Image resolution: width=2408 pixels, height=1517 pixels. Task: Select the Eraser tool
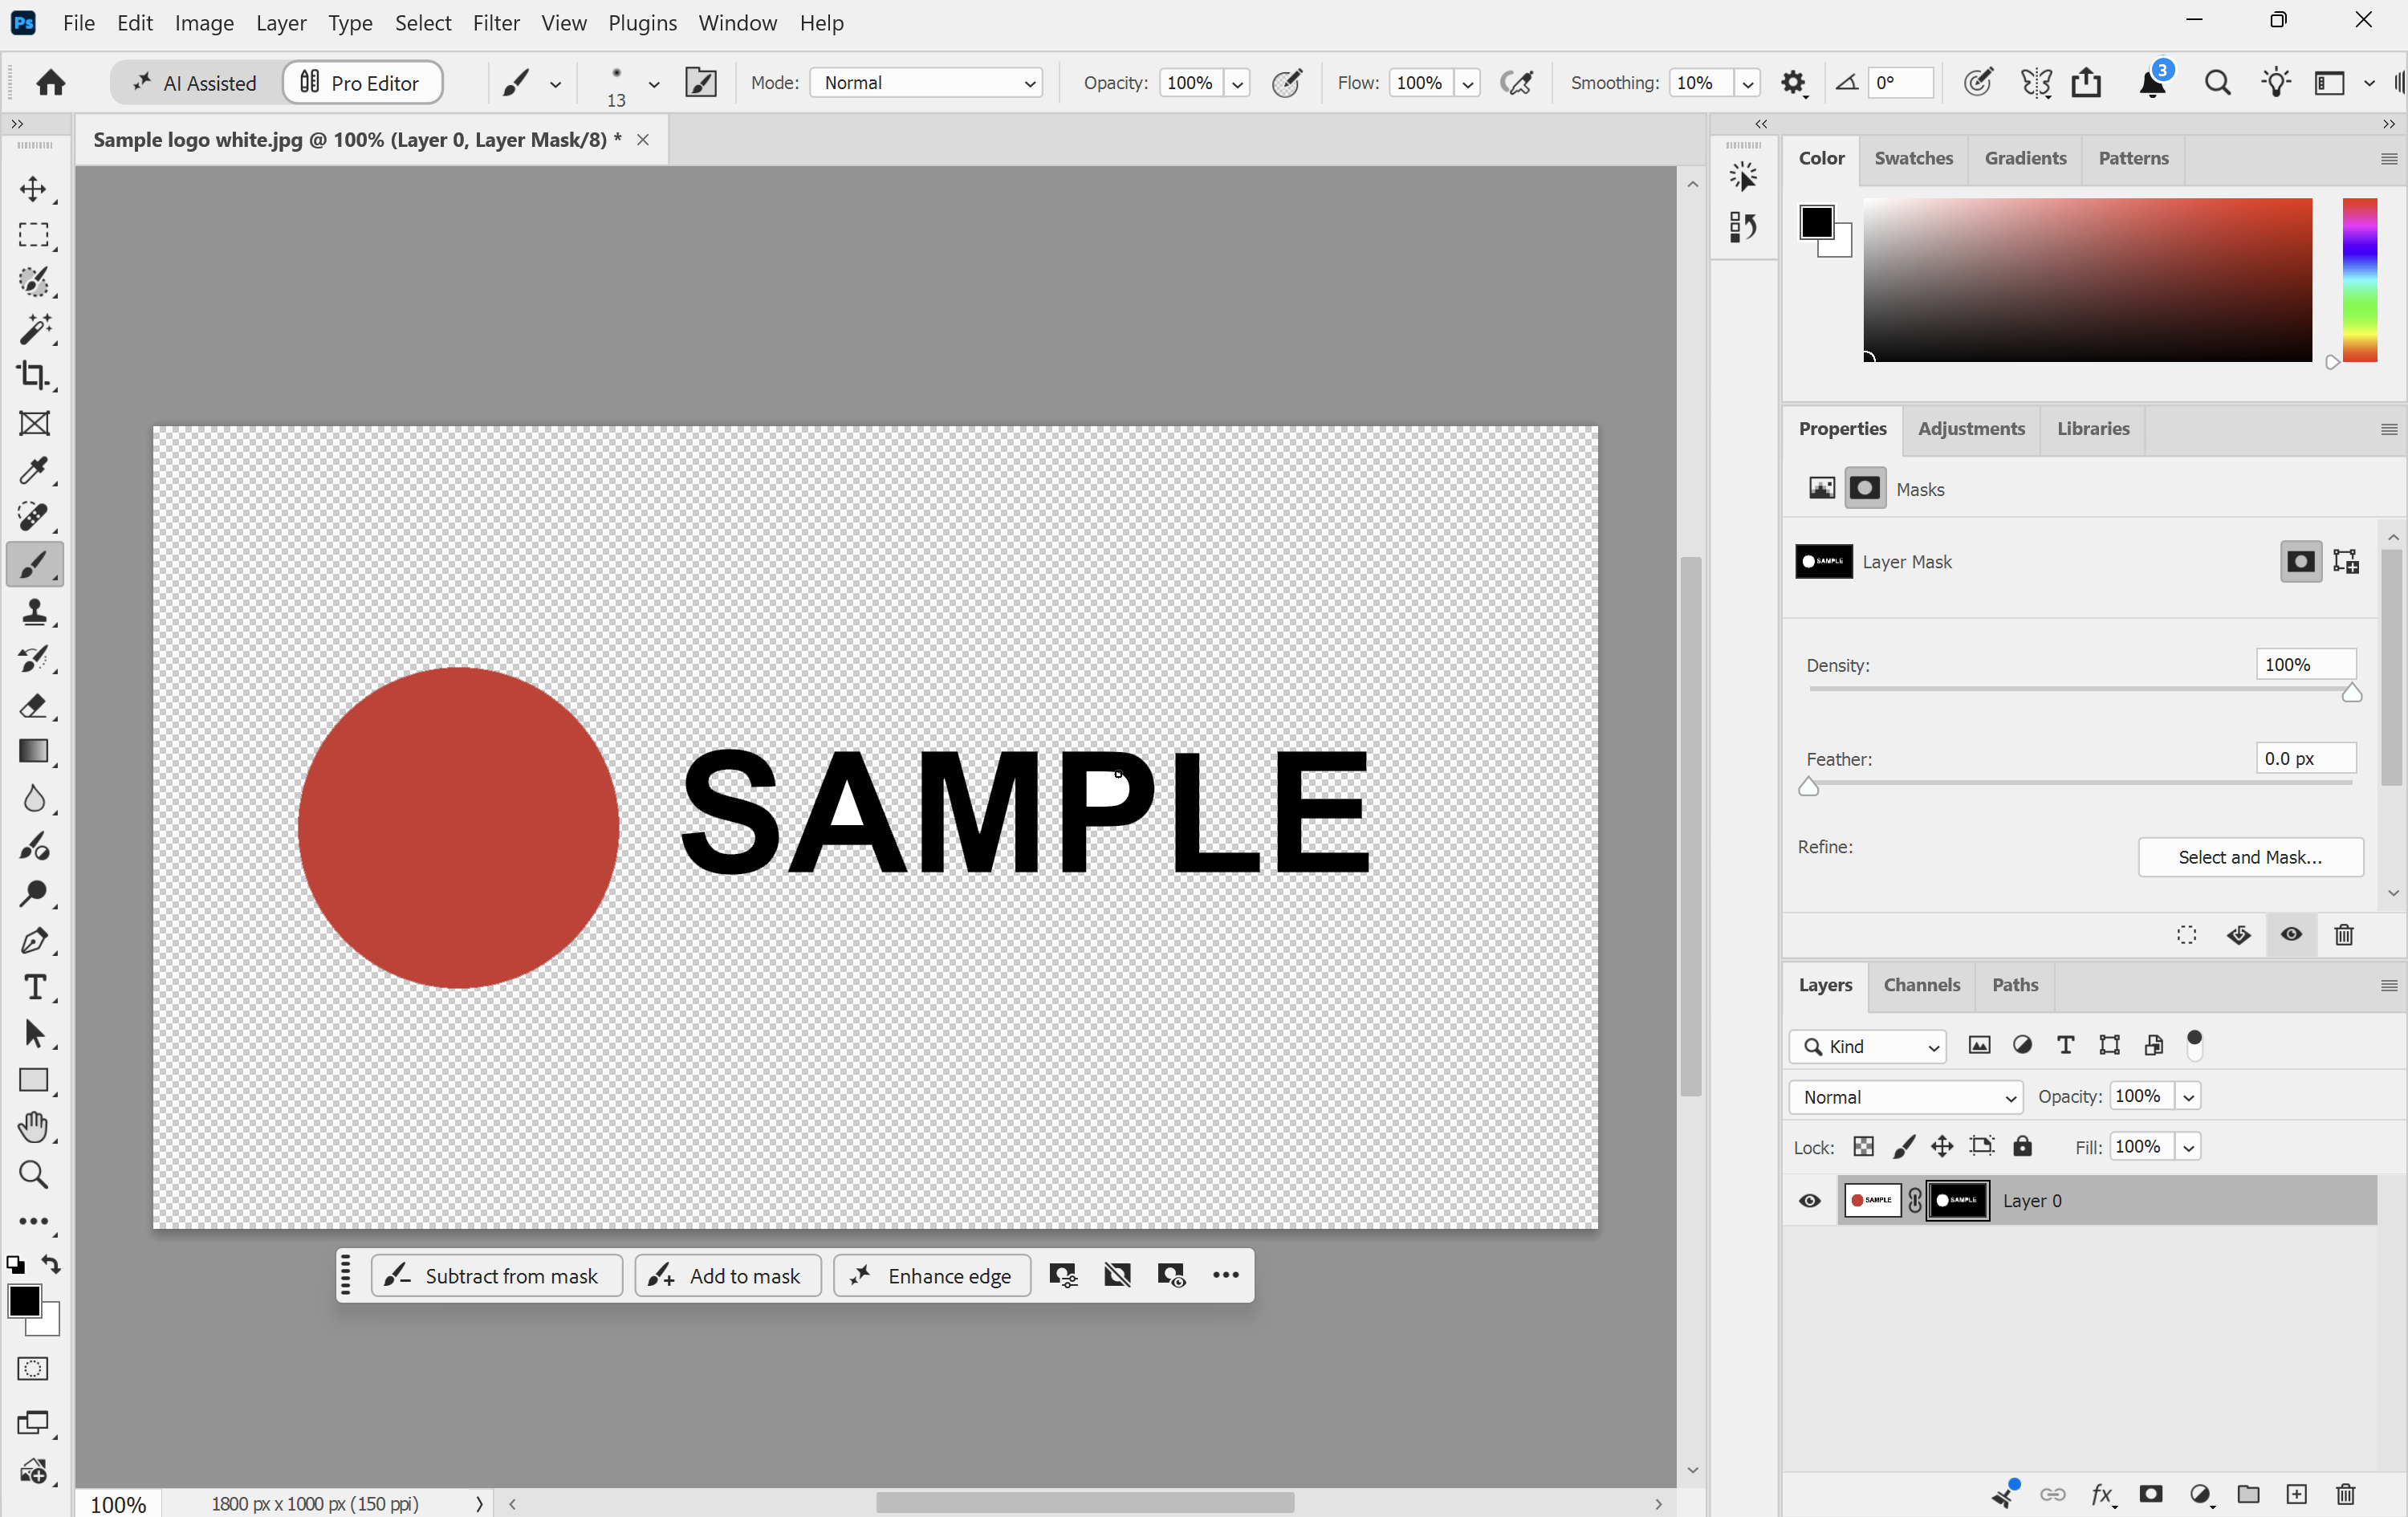click(x=33, y=705)
